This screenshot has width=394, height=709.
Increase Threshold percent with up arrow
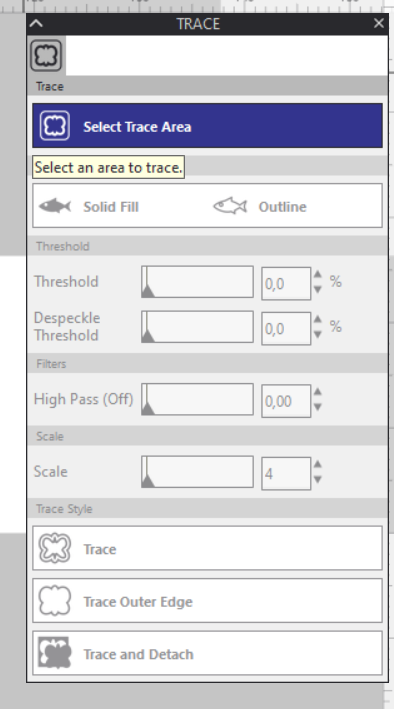click(x=318, y=274)
